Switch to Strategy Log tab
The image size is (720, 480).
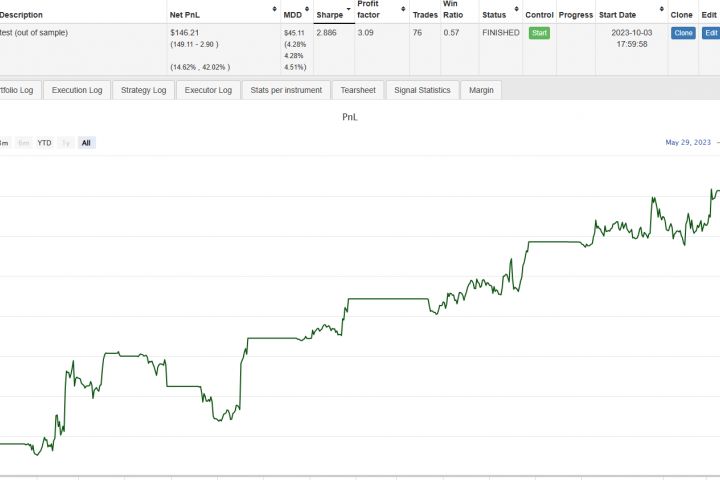coord(143,90)
